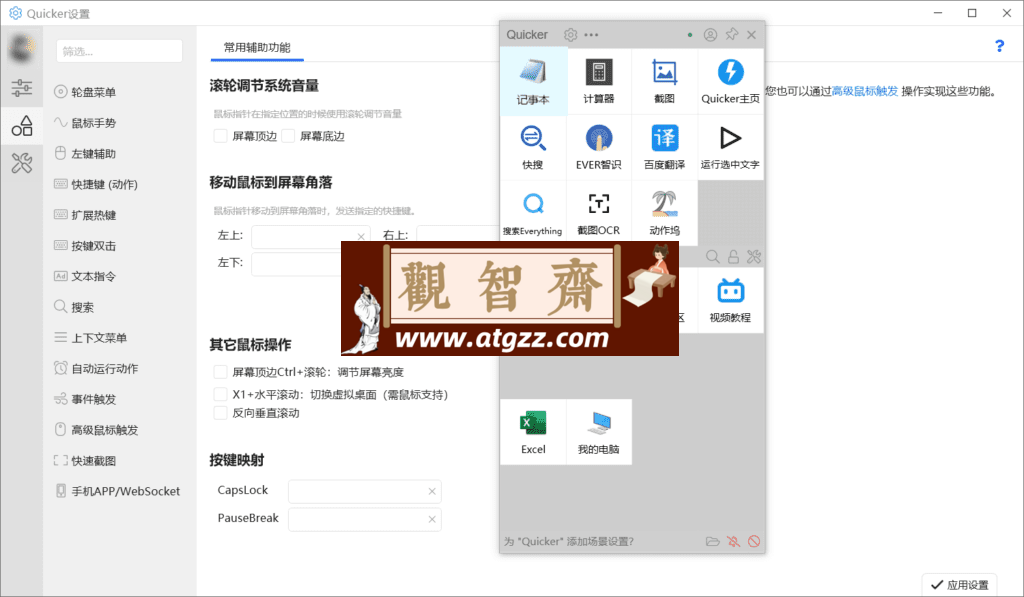Close the Quicker panel
1024x597 pixels.
[x=752, y=35]
